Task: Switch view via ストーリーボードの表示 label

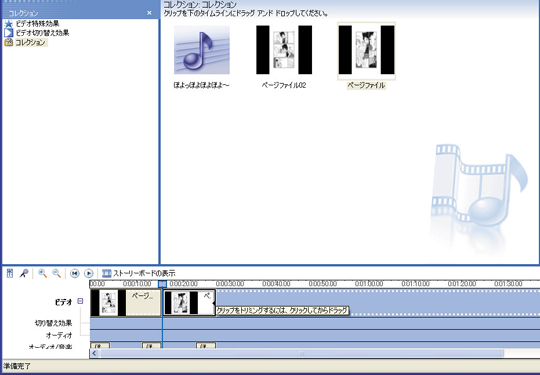Action: 144,273
